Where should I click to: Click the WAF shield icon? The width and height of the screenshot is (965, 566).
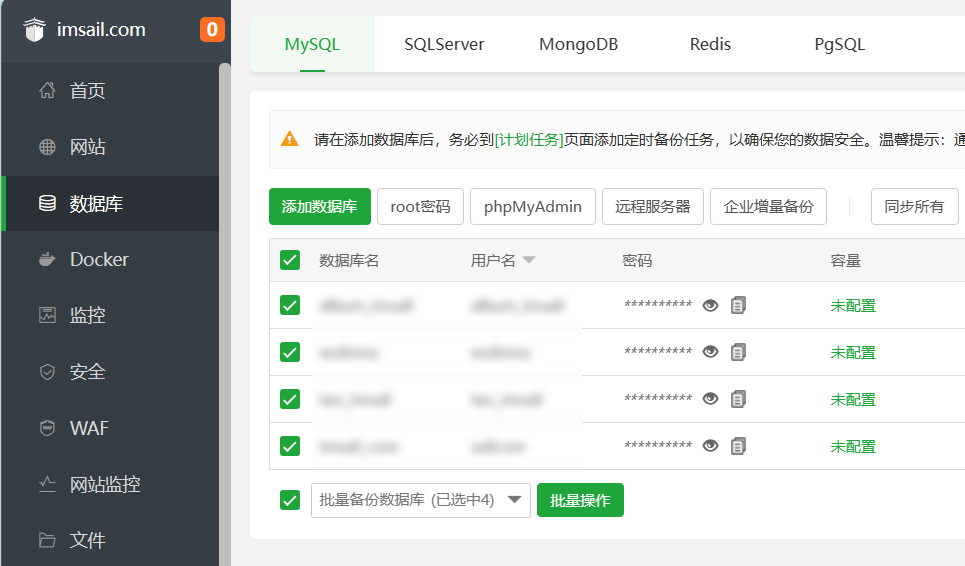click(47, 428)
